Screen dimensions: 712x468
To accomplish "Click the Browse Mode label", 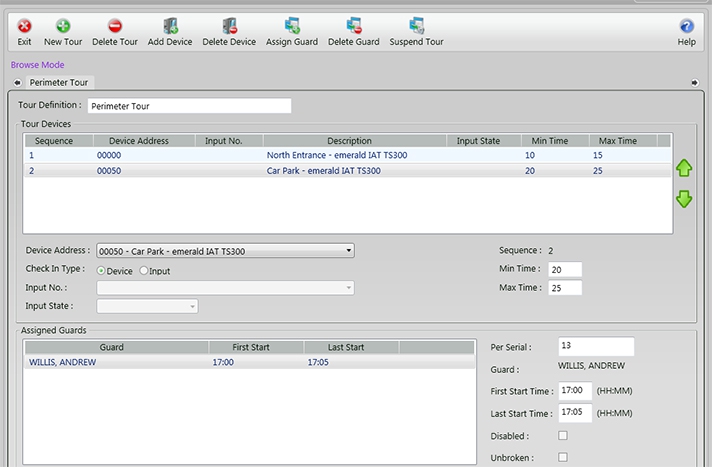I will point(37,65).
